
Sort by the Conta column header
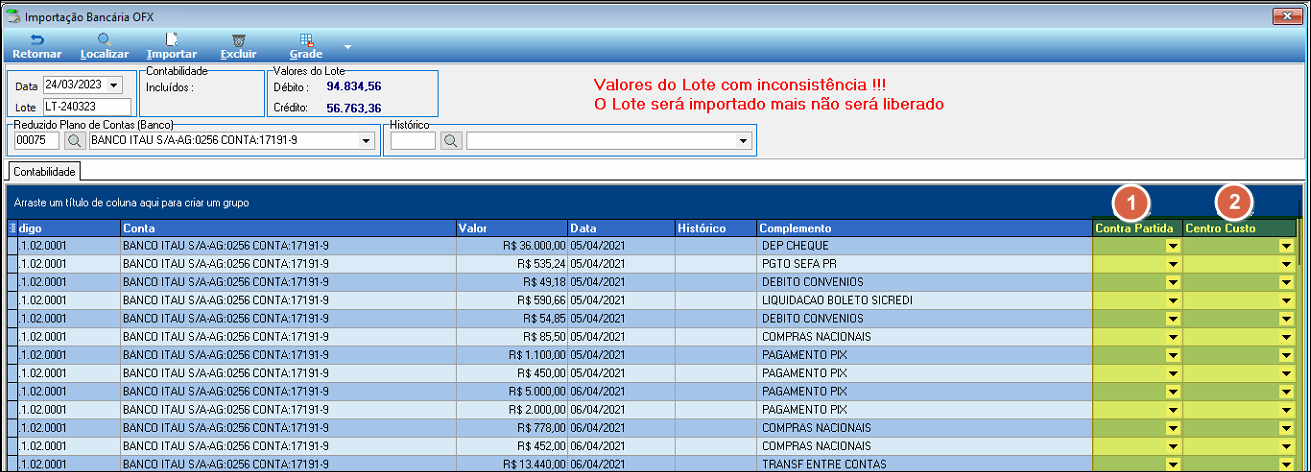287,228
